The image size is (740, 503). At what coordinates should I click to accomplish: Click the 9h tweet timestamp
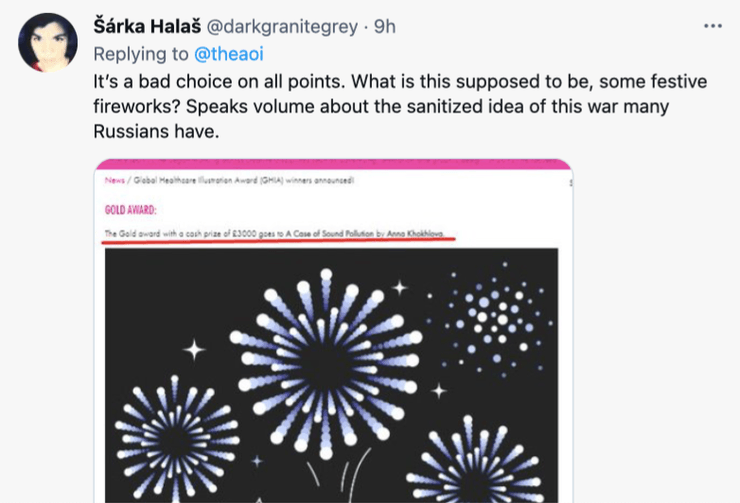tap(385, 27)
